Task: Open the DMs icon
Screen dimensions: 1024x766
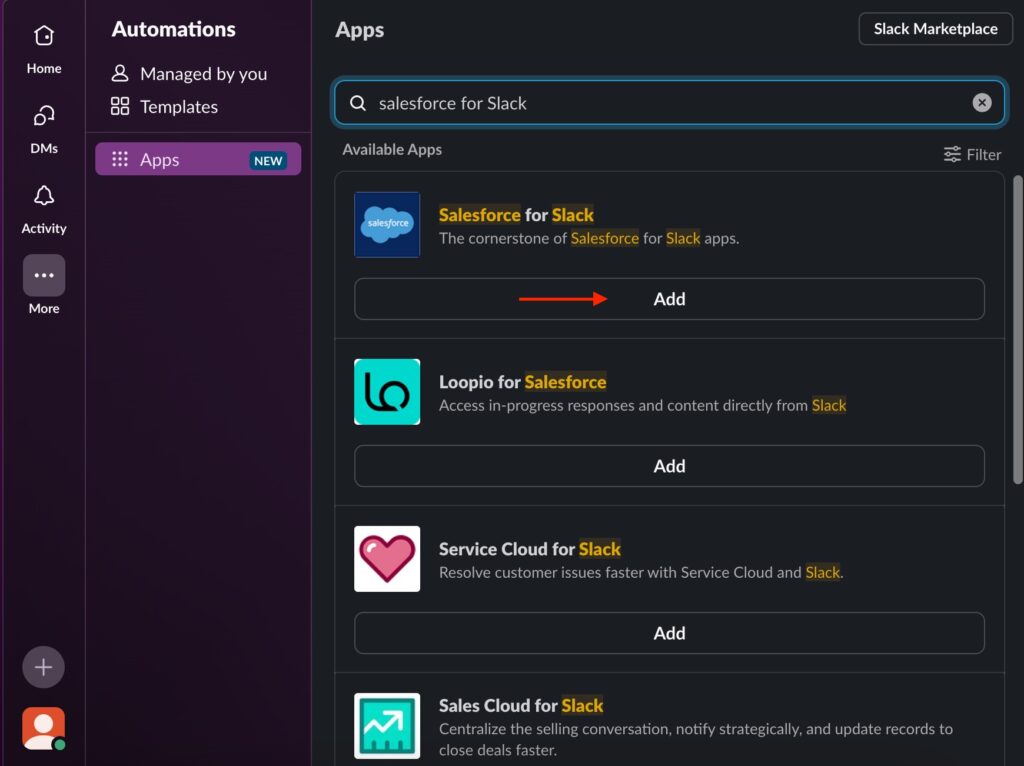Action: click(x=43, y=117)
